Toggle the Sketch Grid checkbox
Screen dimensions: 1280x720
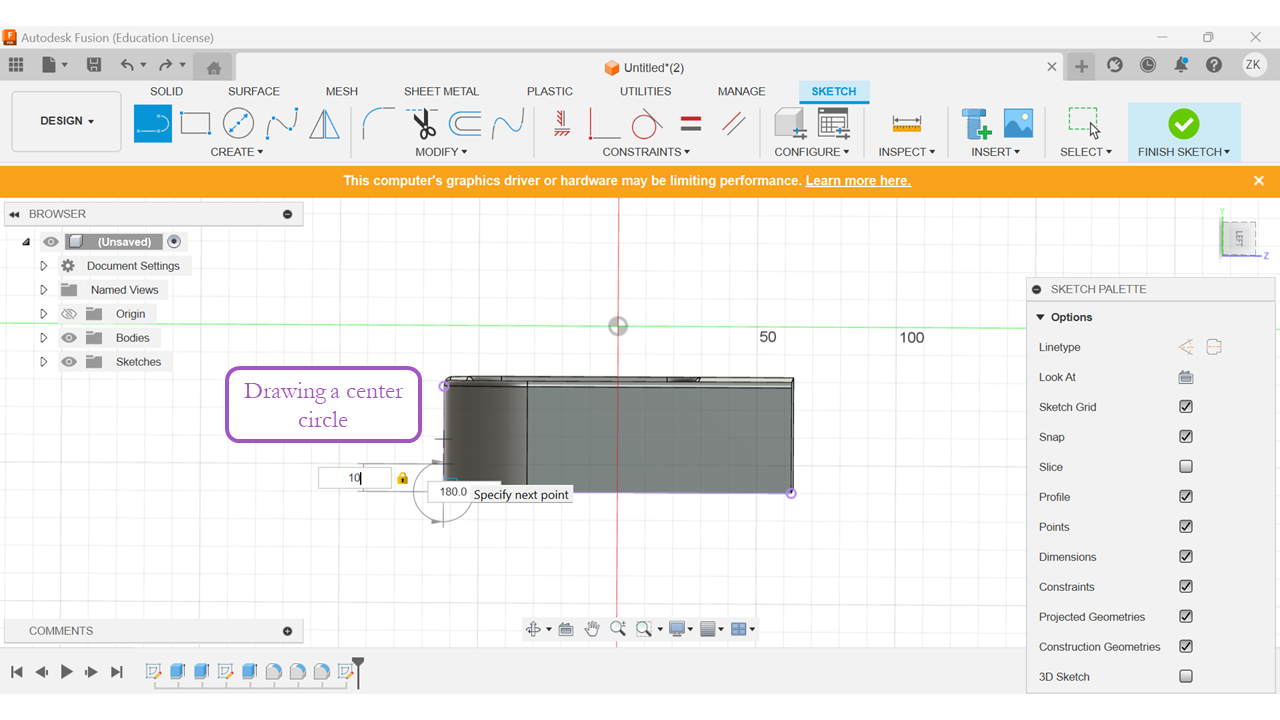[x=1186, y=407]
